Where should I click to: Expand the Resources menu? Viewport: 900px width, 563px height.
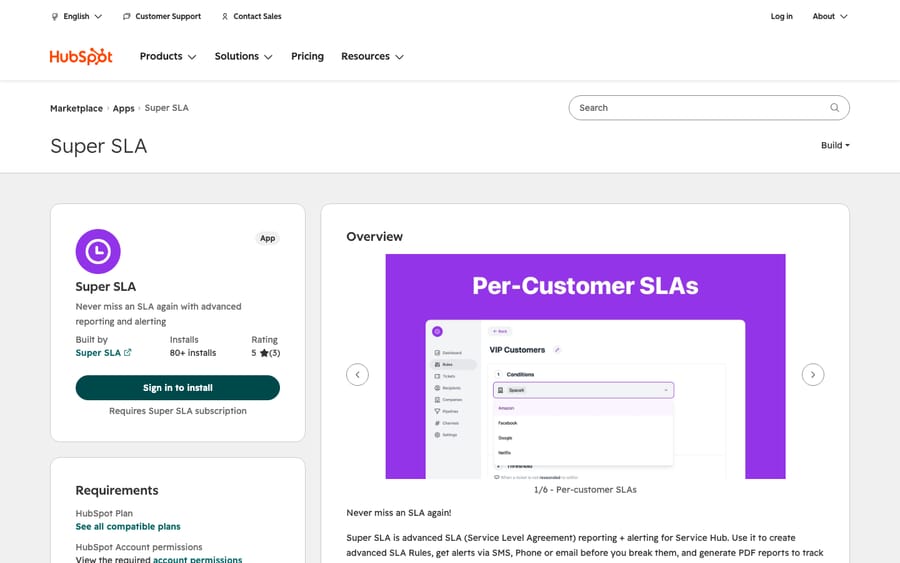coord(373,56)
